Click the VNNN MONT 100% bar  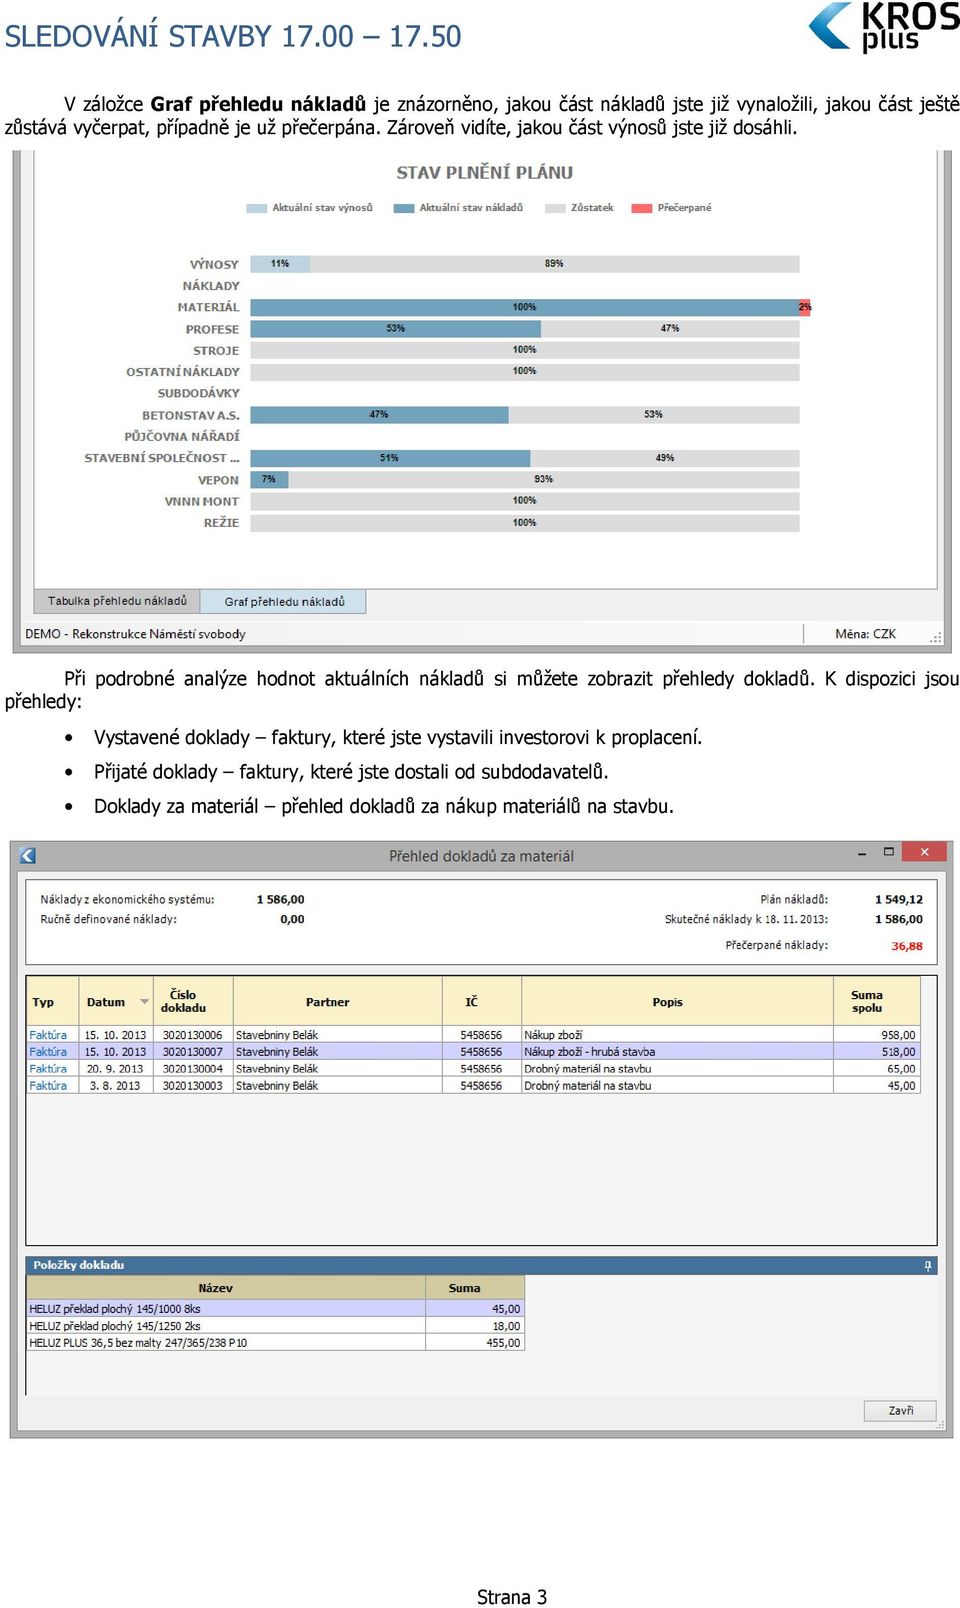525,501
